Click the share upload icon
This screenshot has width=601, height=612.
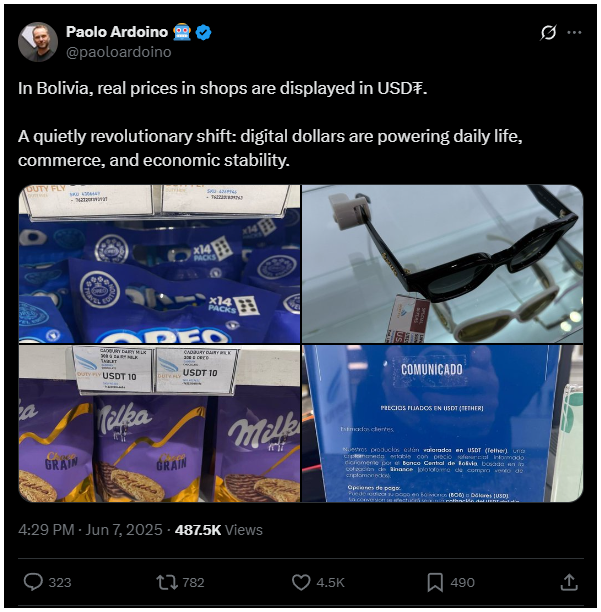click(569, 582)
